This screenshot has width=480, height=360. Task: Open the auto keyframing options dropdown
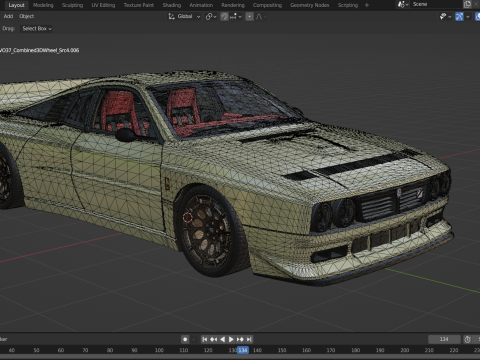pos(194,339)
